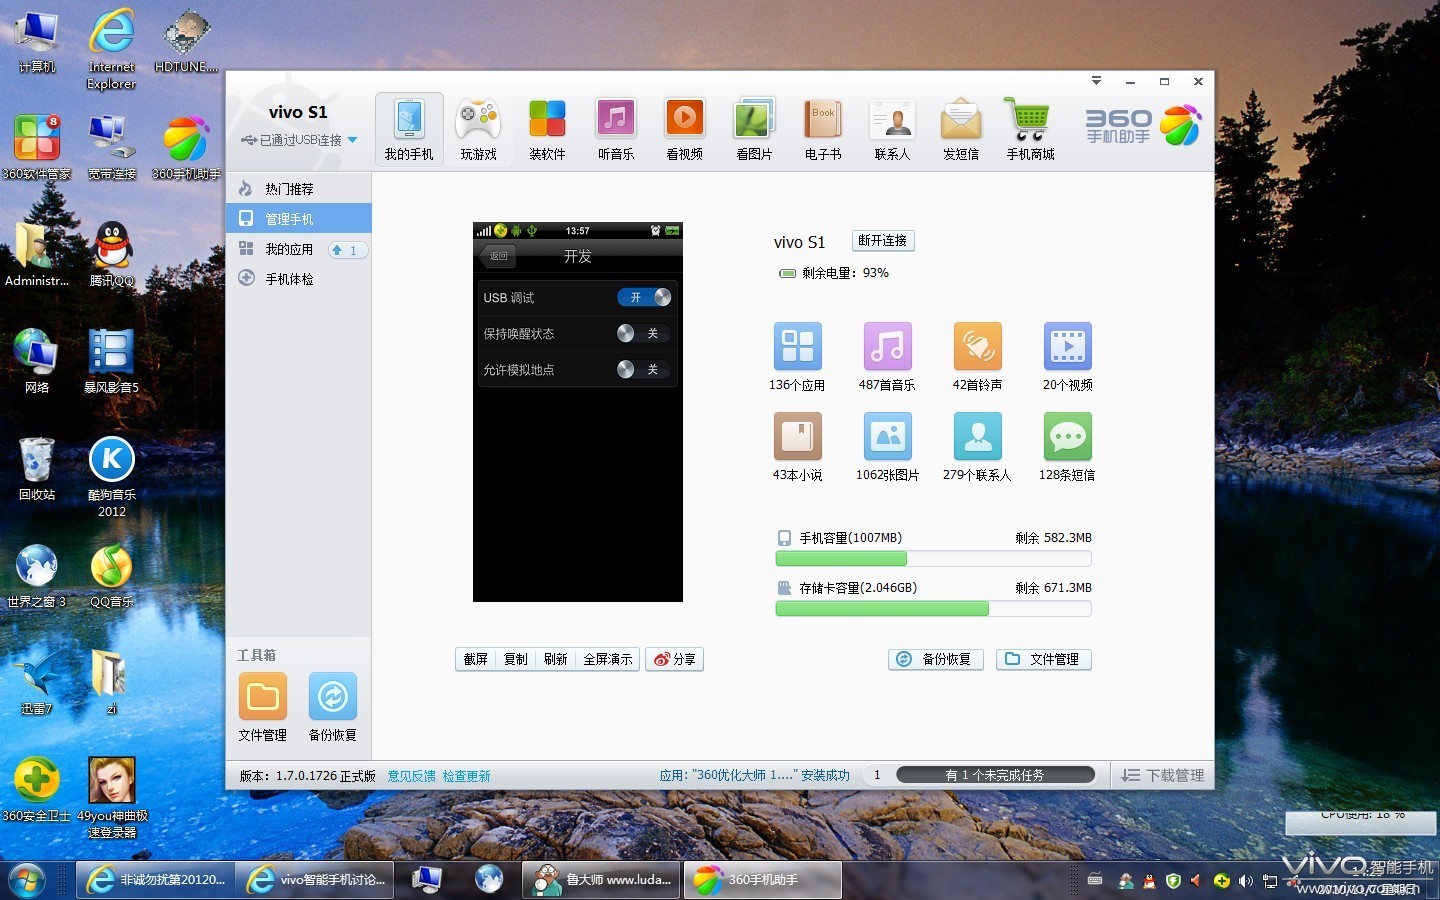Open the 意见反馈 feedback link

[x=412, y=776]
